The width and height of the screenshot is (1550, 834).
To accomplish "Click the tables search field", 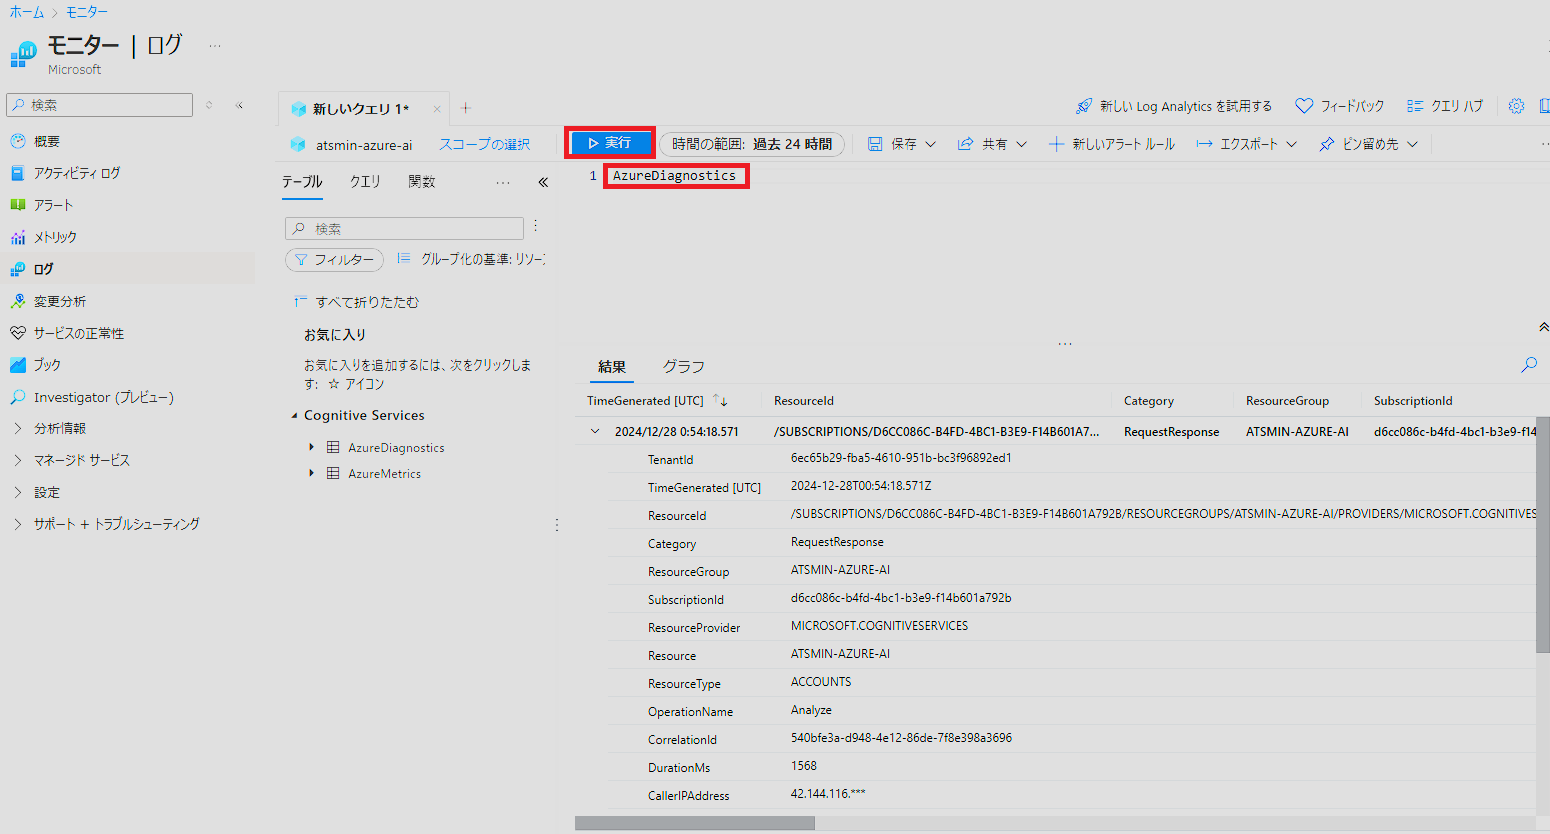I will [404, 229].
